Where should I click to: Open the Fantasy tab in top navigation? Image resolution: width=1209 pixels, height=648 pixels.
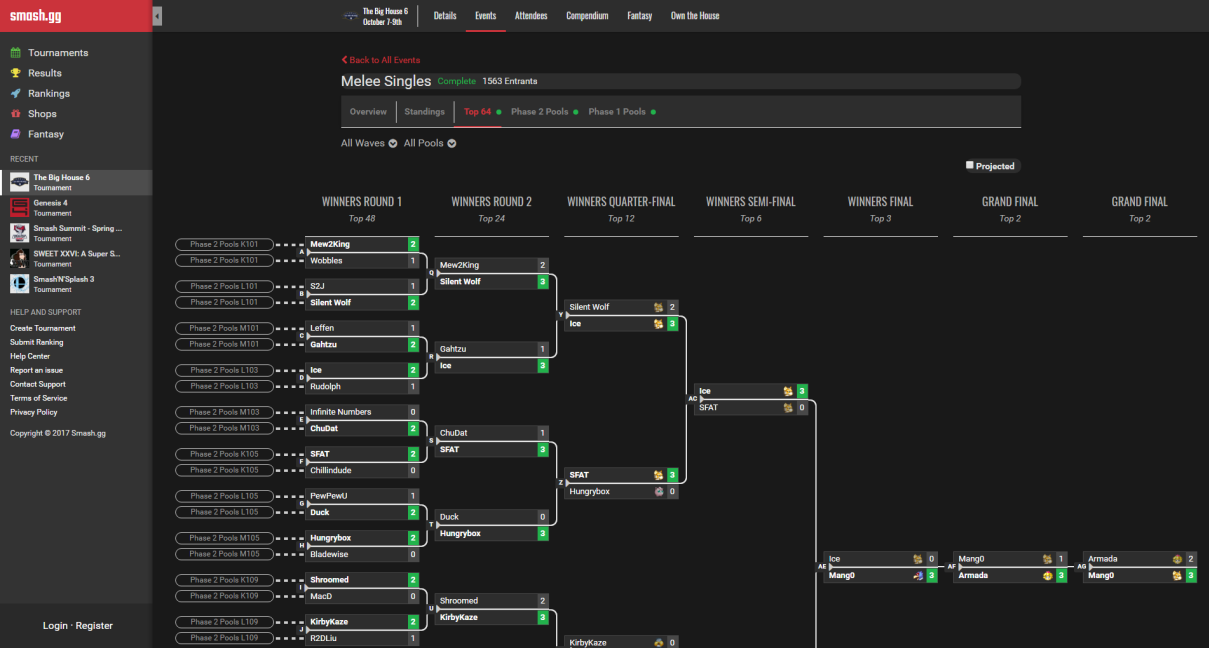pyautogui.click(x=640, y=16)
